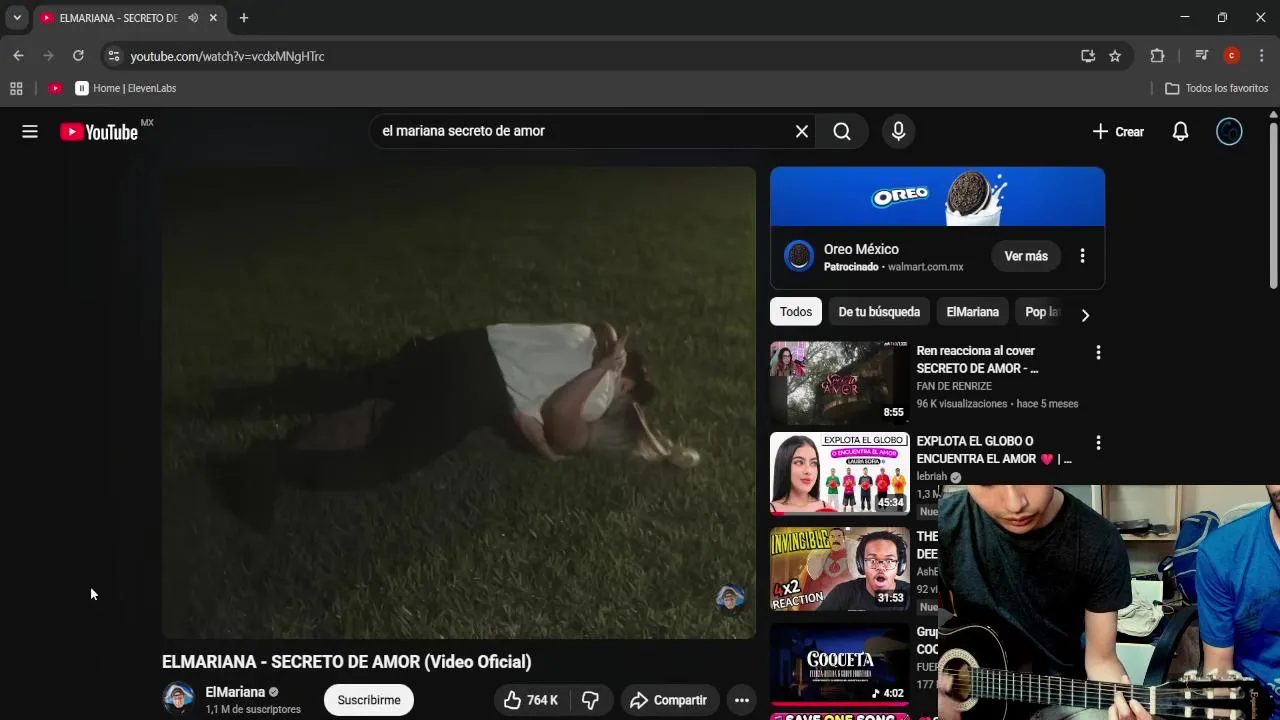Open options for EXPLOTA EL GLOBO video
Image resolution: width=1280 pixels, height=720 pixels.
pos(1098,443)
